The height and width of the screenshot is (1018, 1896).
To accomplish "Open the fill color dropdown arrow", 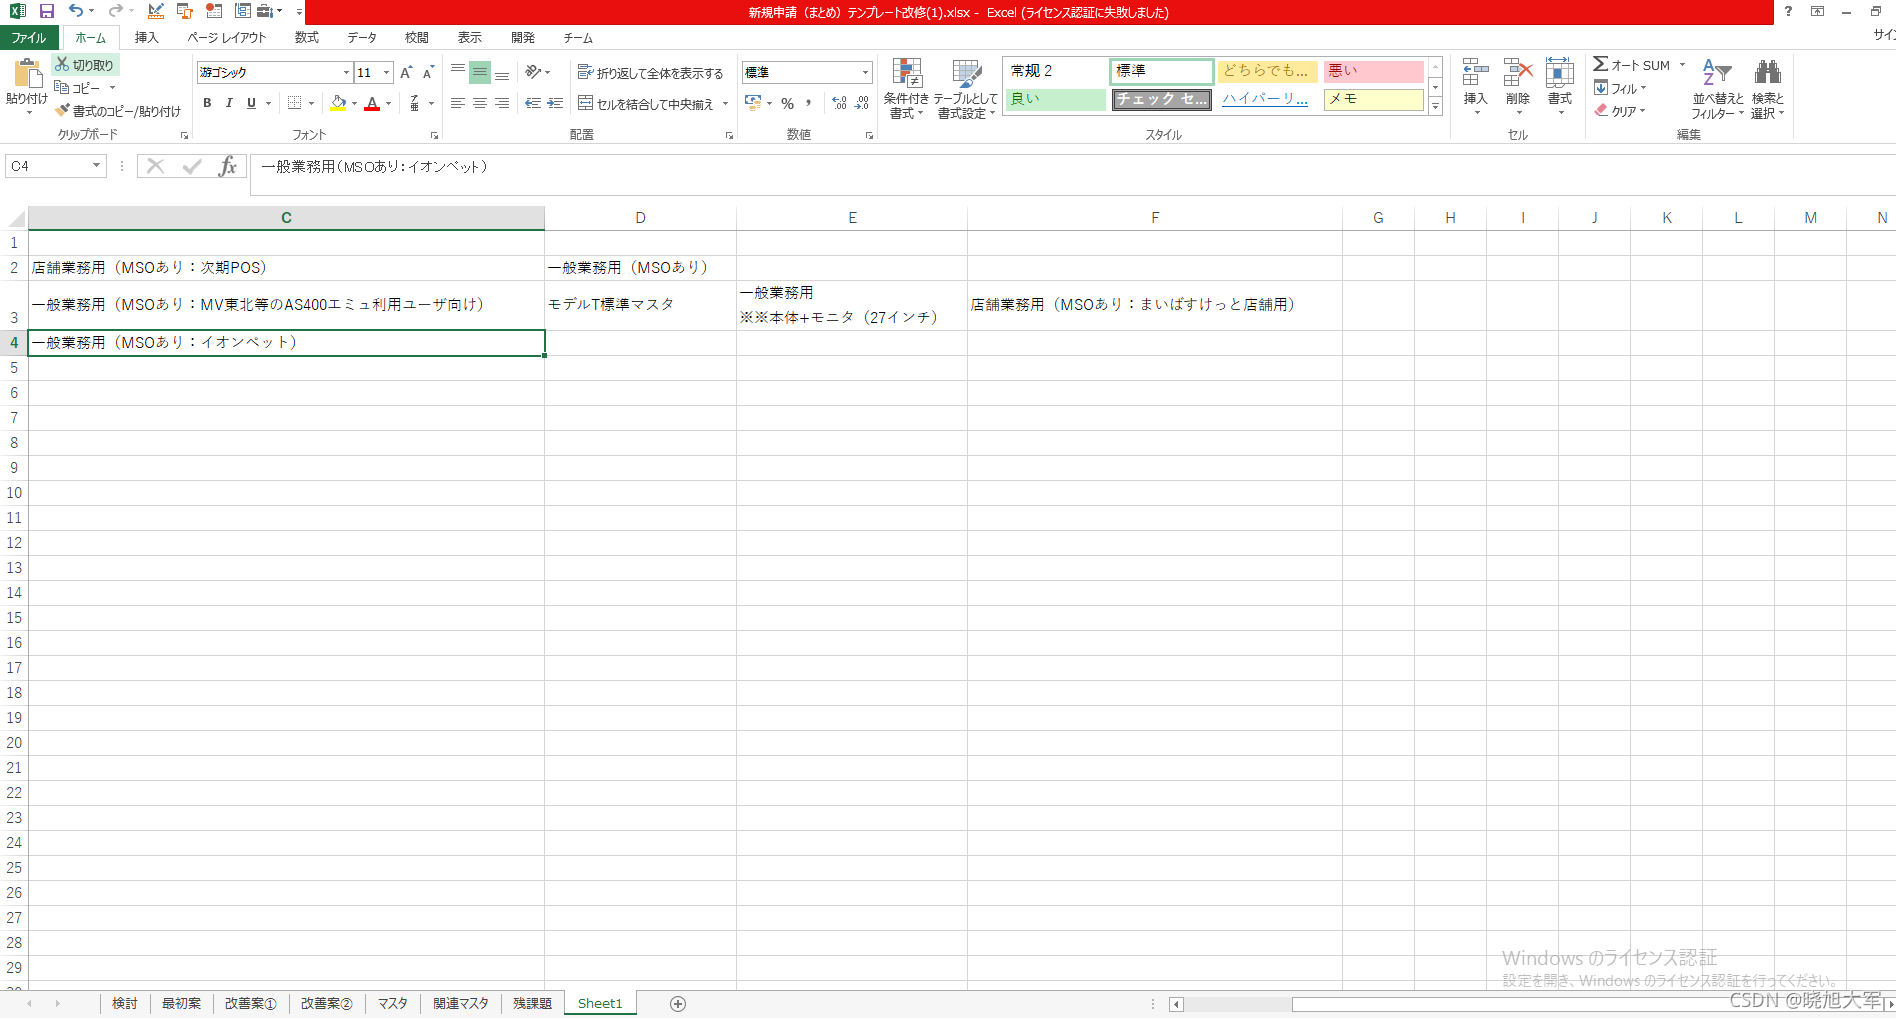I will point(352,103).
